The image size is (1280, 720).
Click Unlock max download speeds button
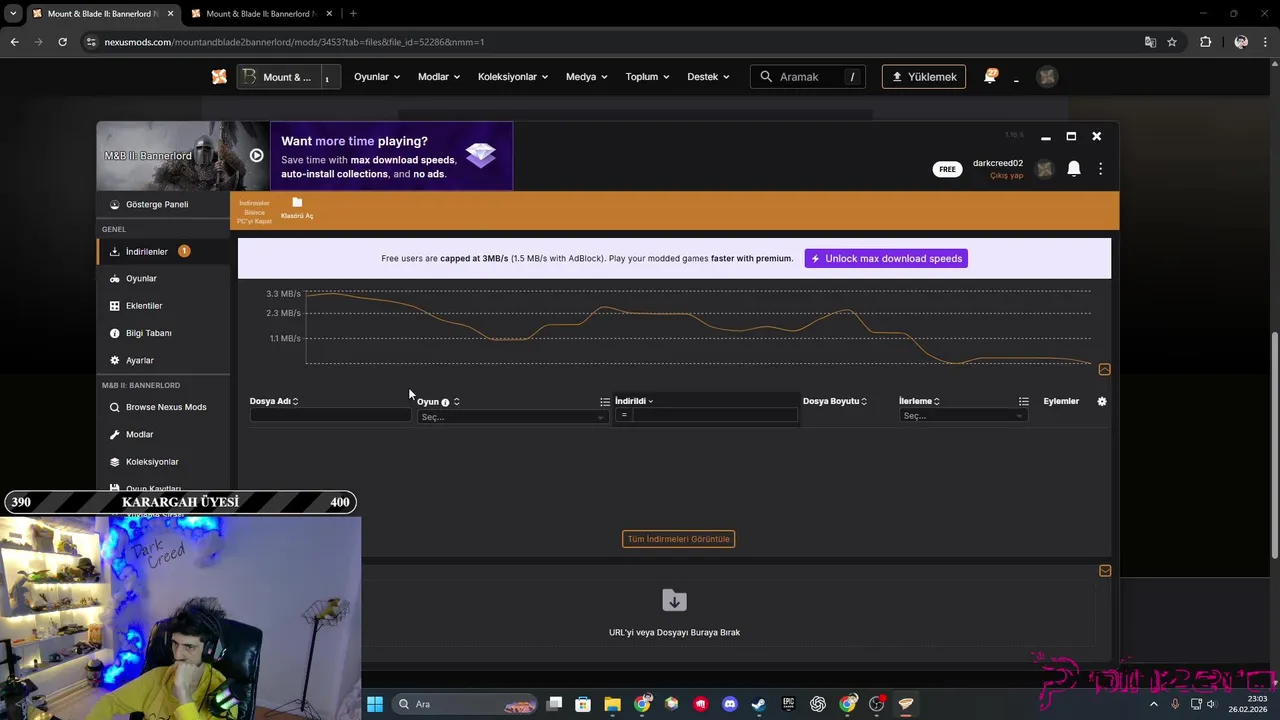point(886,258)
